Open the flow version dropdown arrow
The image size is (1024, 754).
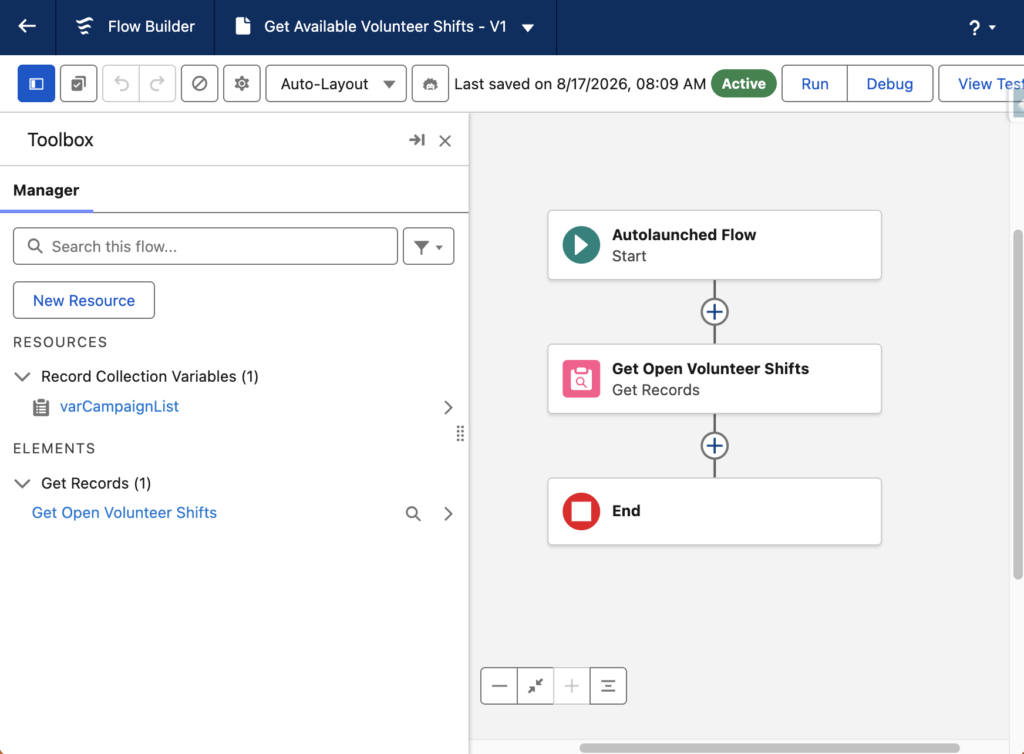click(528, 27)
